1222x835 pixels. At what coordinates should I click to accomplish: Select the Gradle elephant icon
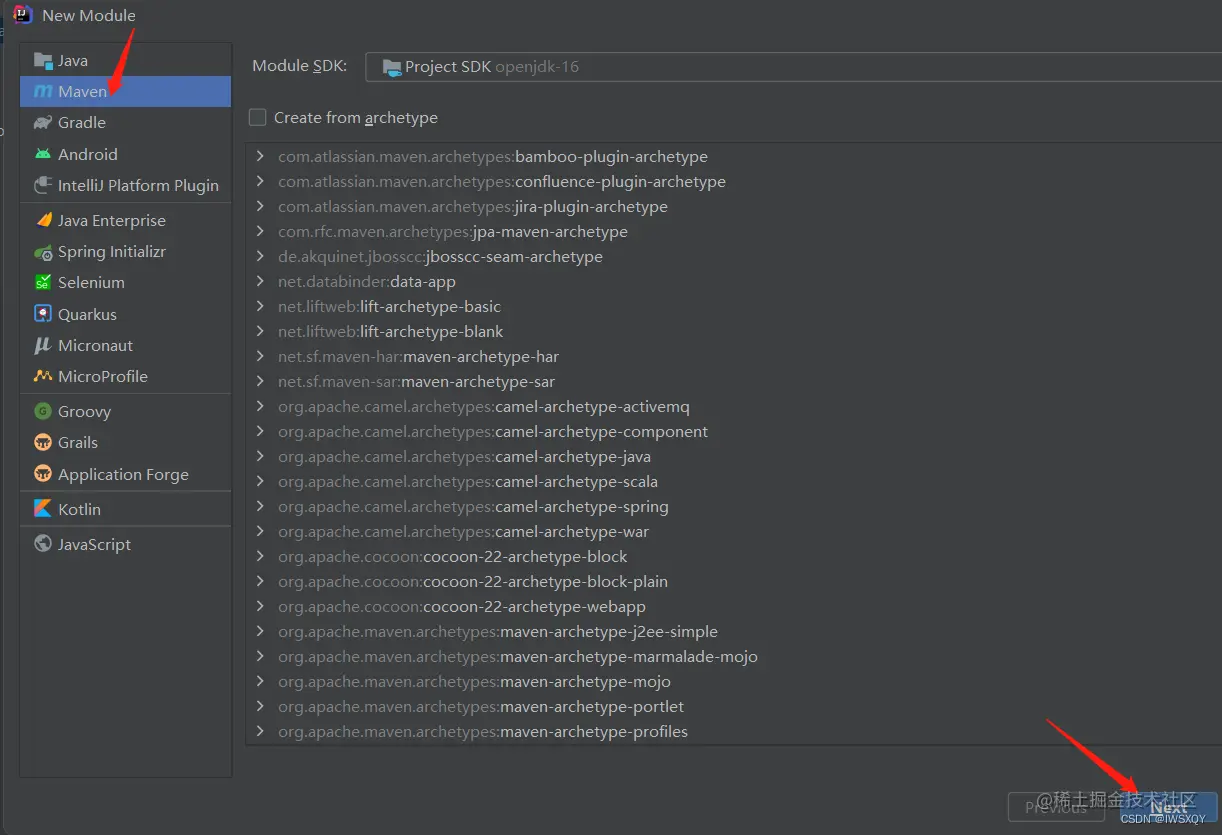click(x=43, y=123)
